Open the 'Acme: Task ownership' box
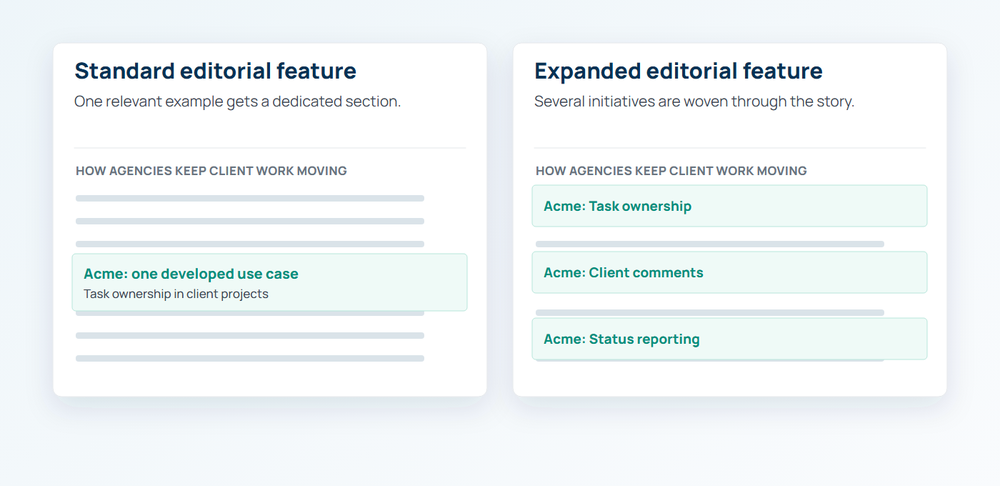1000x486 pixels. [730, 206]
